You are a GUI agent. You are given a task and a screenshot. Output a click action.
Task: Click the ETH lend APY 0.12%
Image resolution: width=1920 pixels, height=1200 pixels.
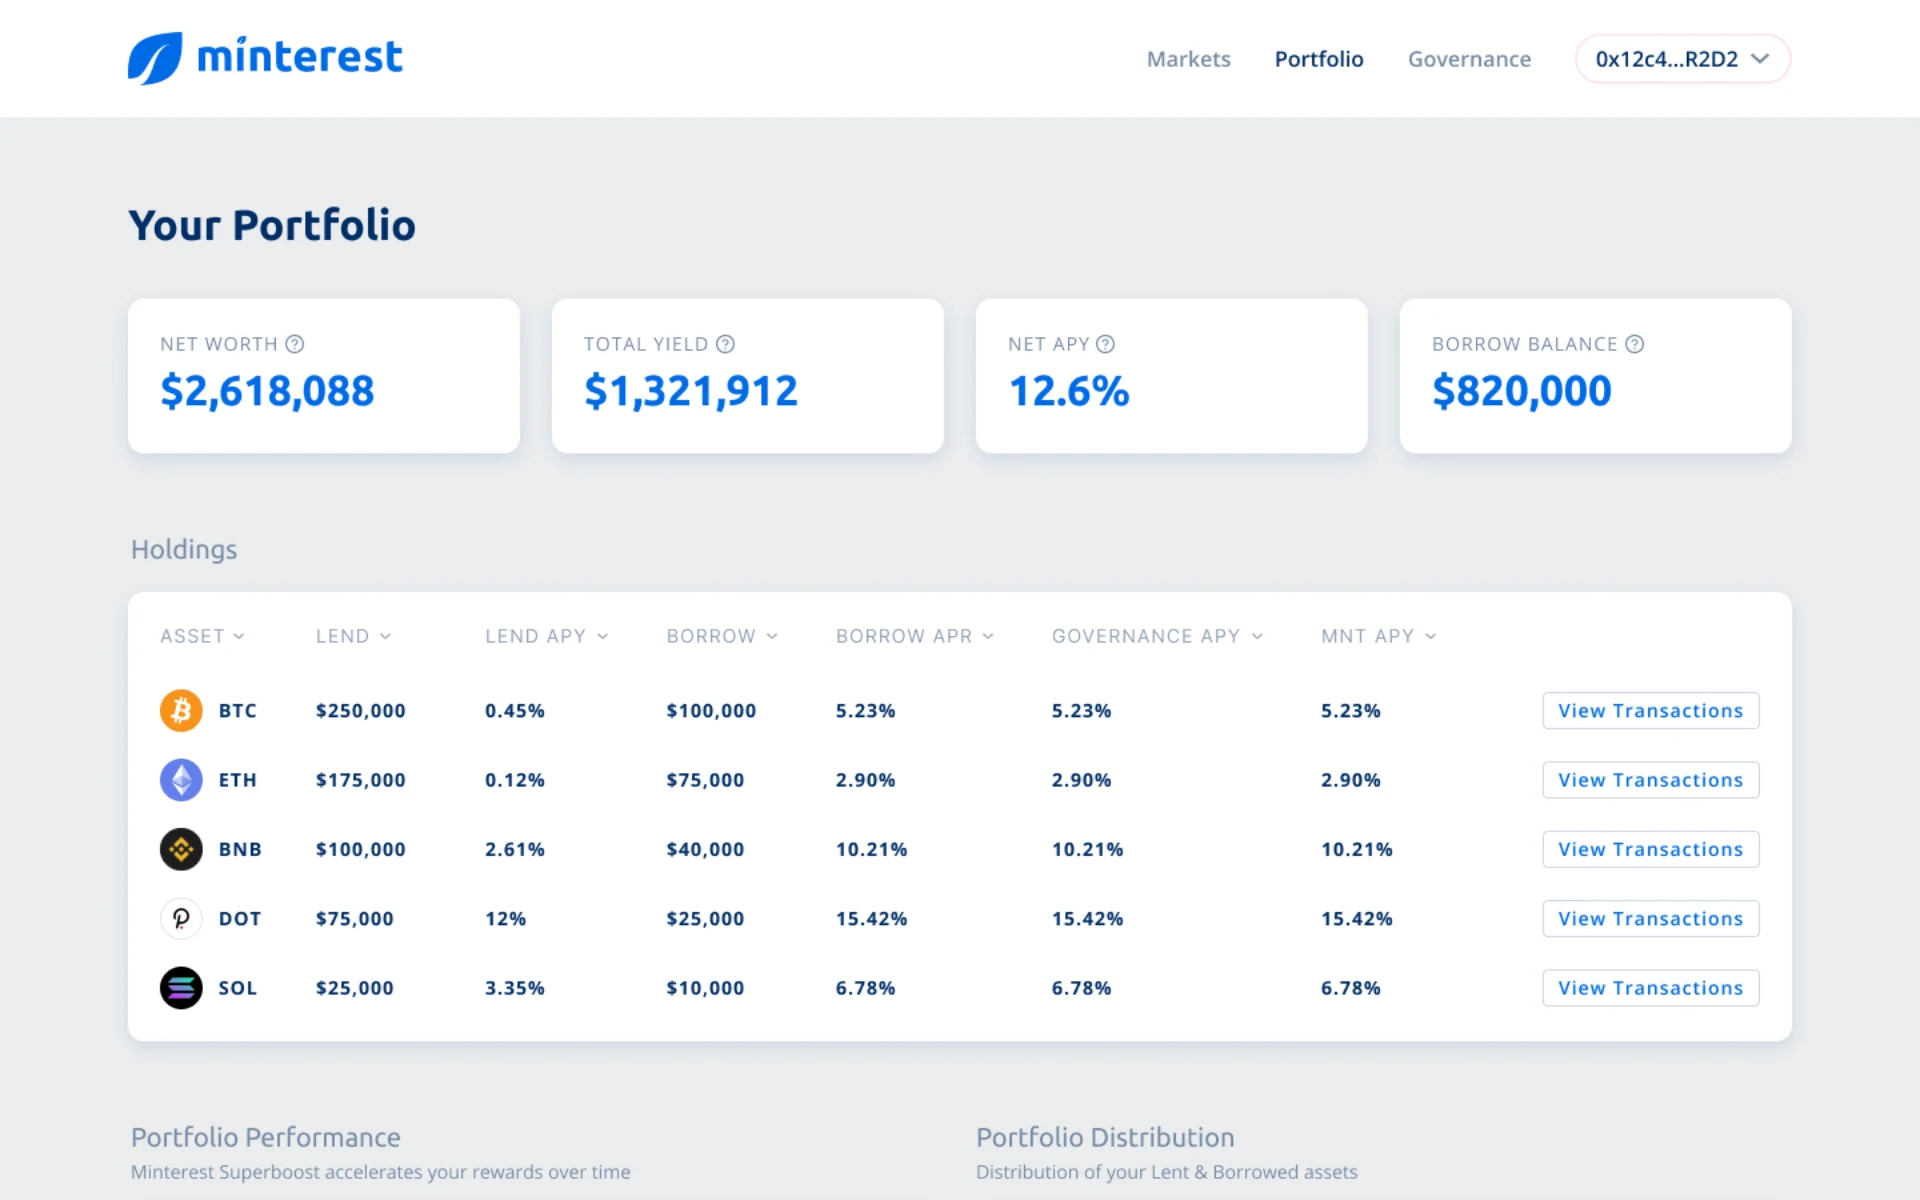(x=514, y=780)
